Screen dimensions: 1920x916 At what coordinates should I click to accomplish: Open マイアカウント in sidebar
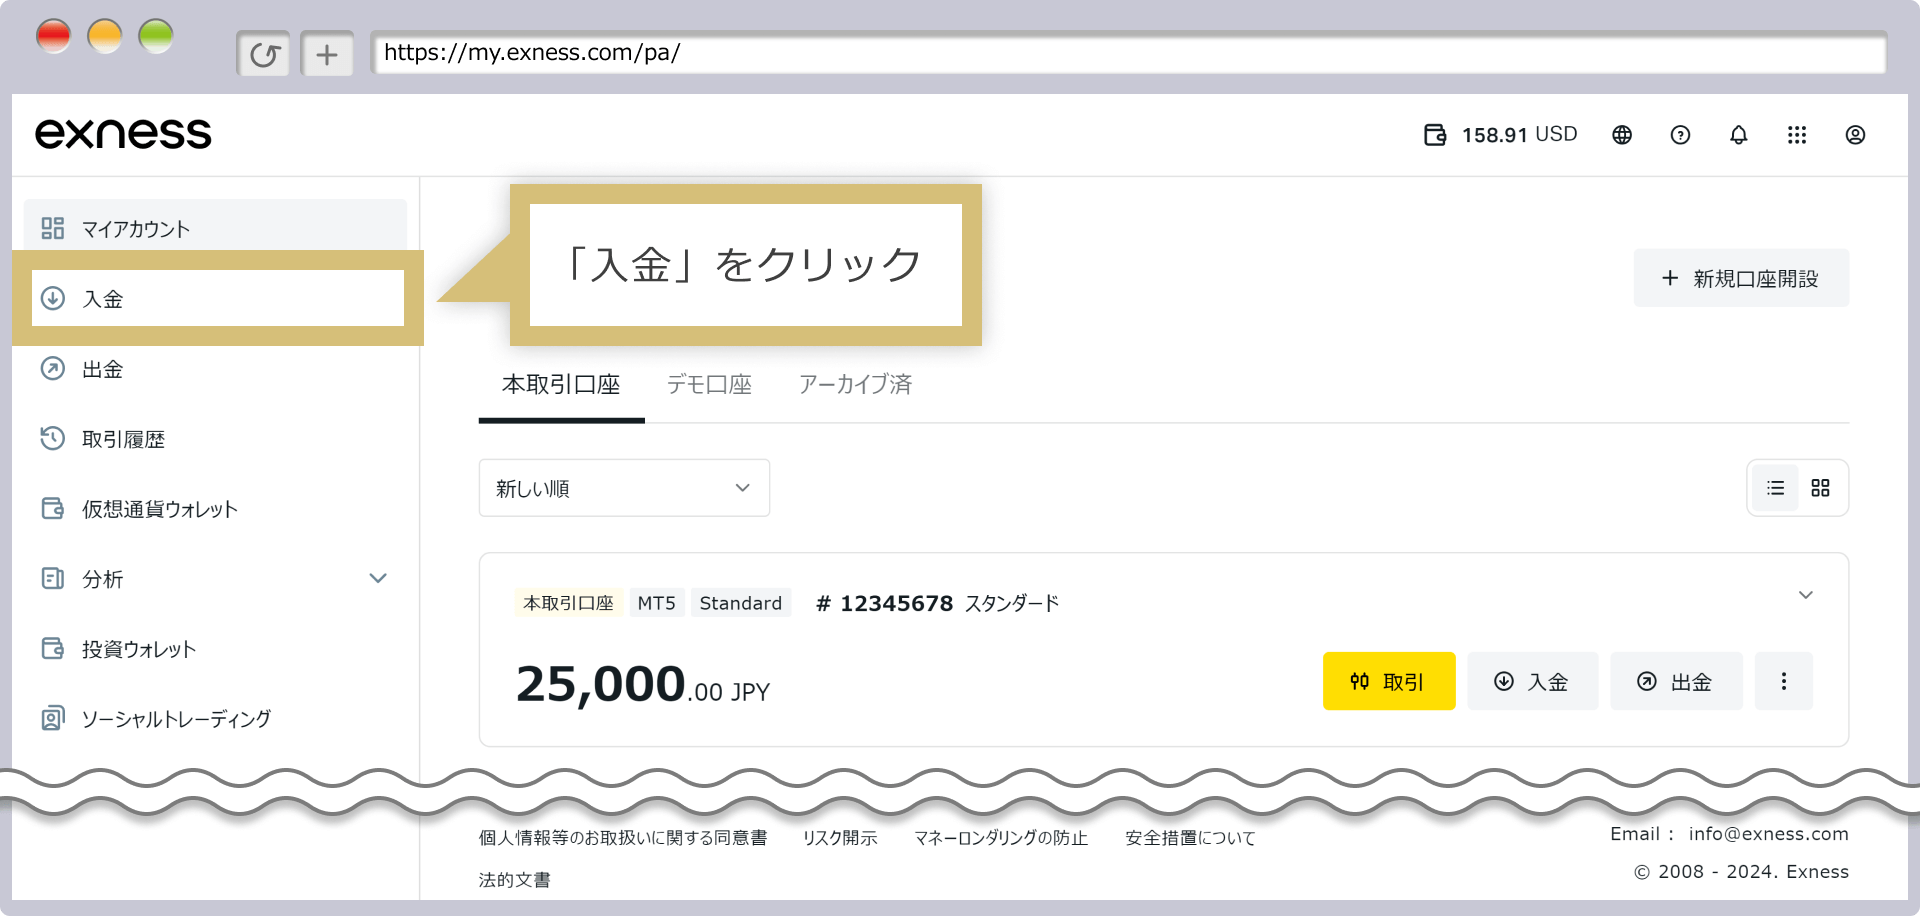(x=215, y=228)
